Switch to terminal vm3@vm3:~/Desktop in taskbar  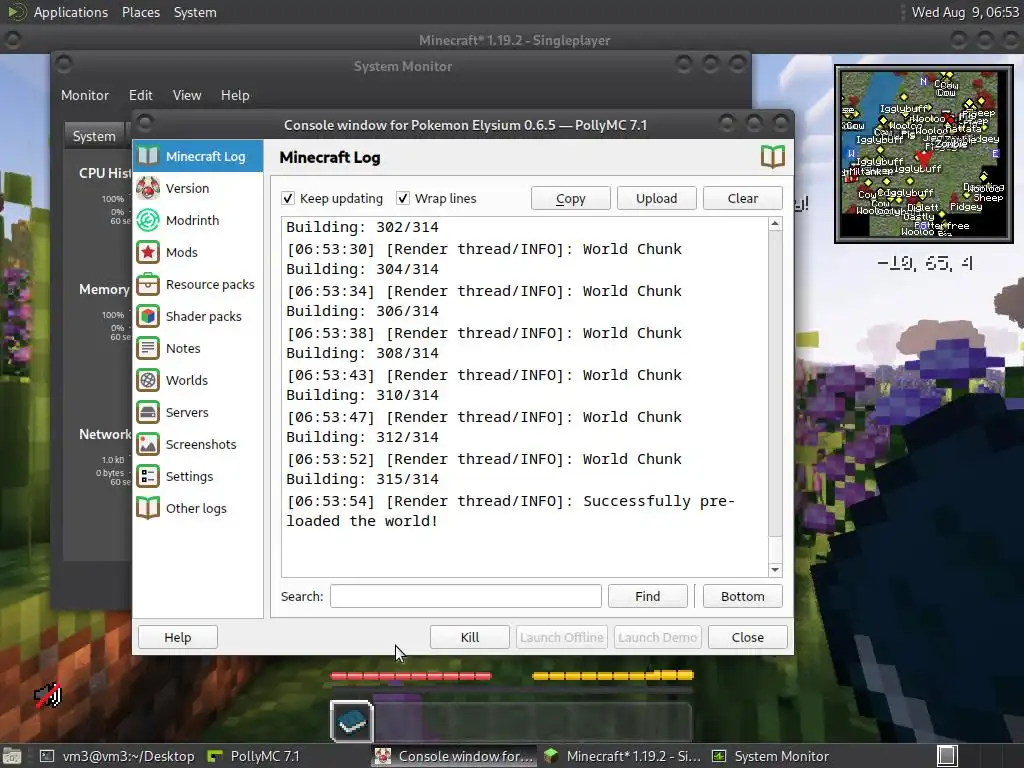(118, 756)
